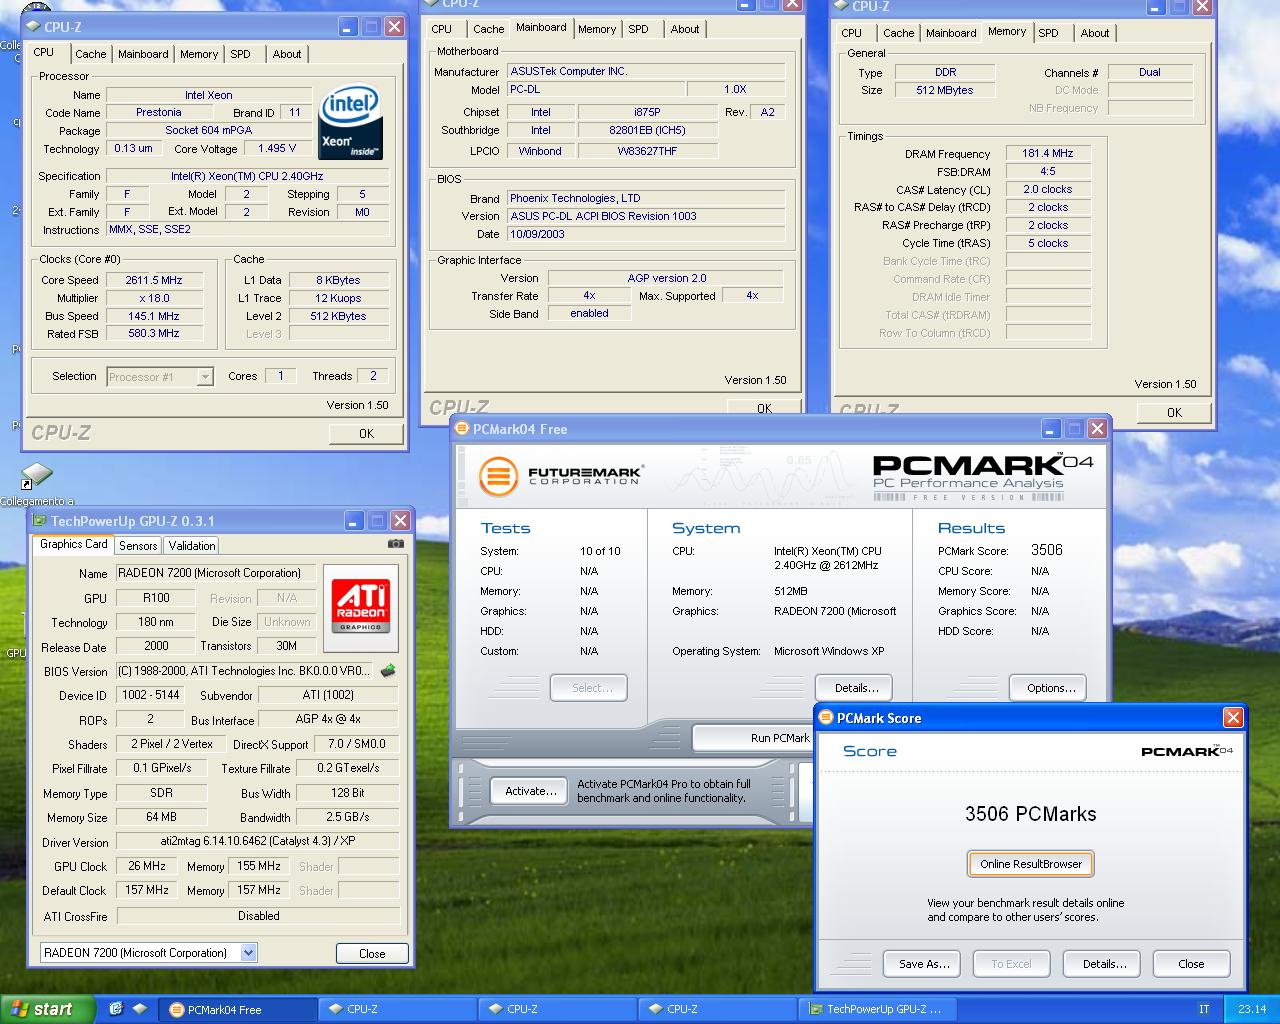
Task: Click the GPU-Z title bar icon
Action: [x=39, y=520]
